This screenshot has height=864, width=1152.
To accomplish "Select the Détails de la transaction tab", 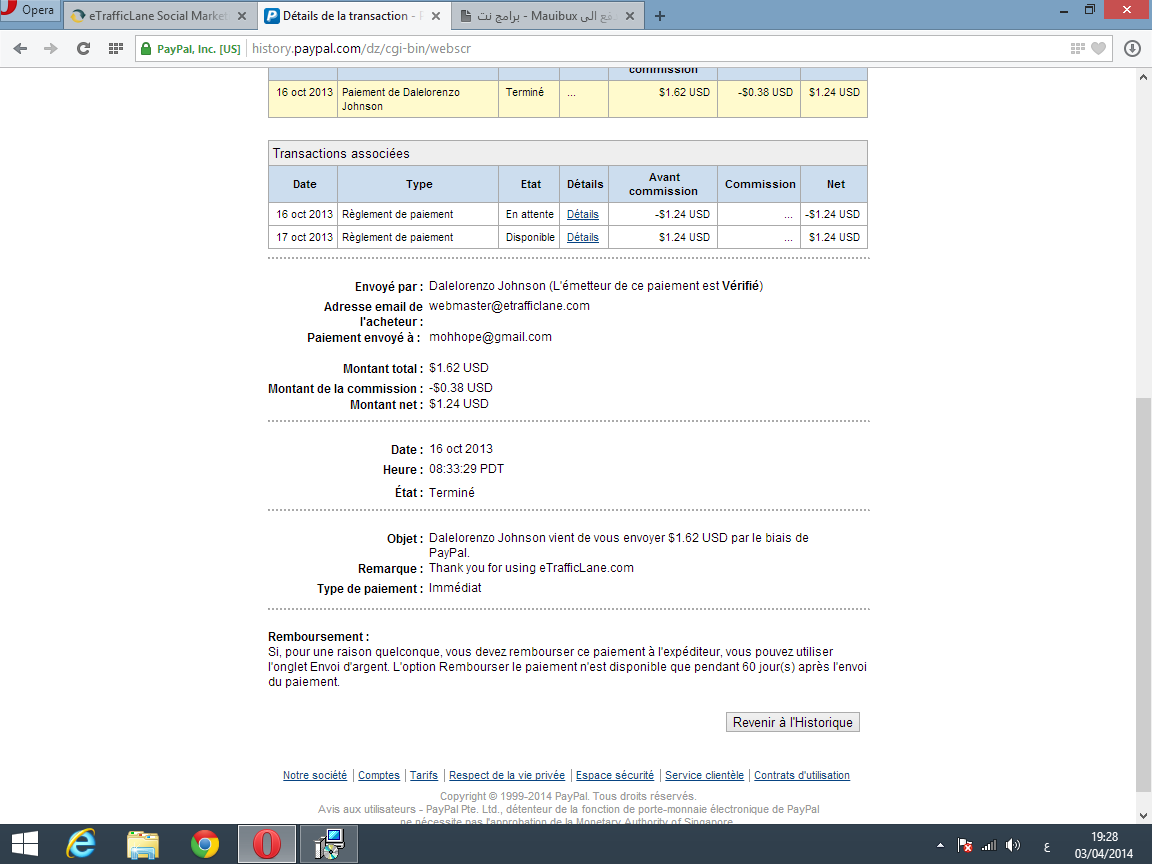I will point(354,15).
